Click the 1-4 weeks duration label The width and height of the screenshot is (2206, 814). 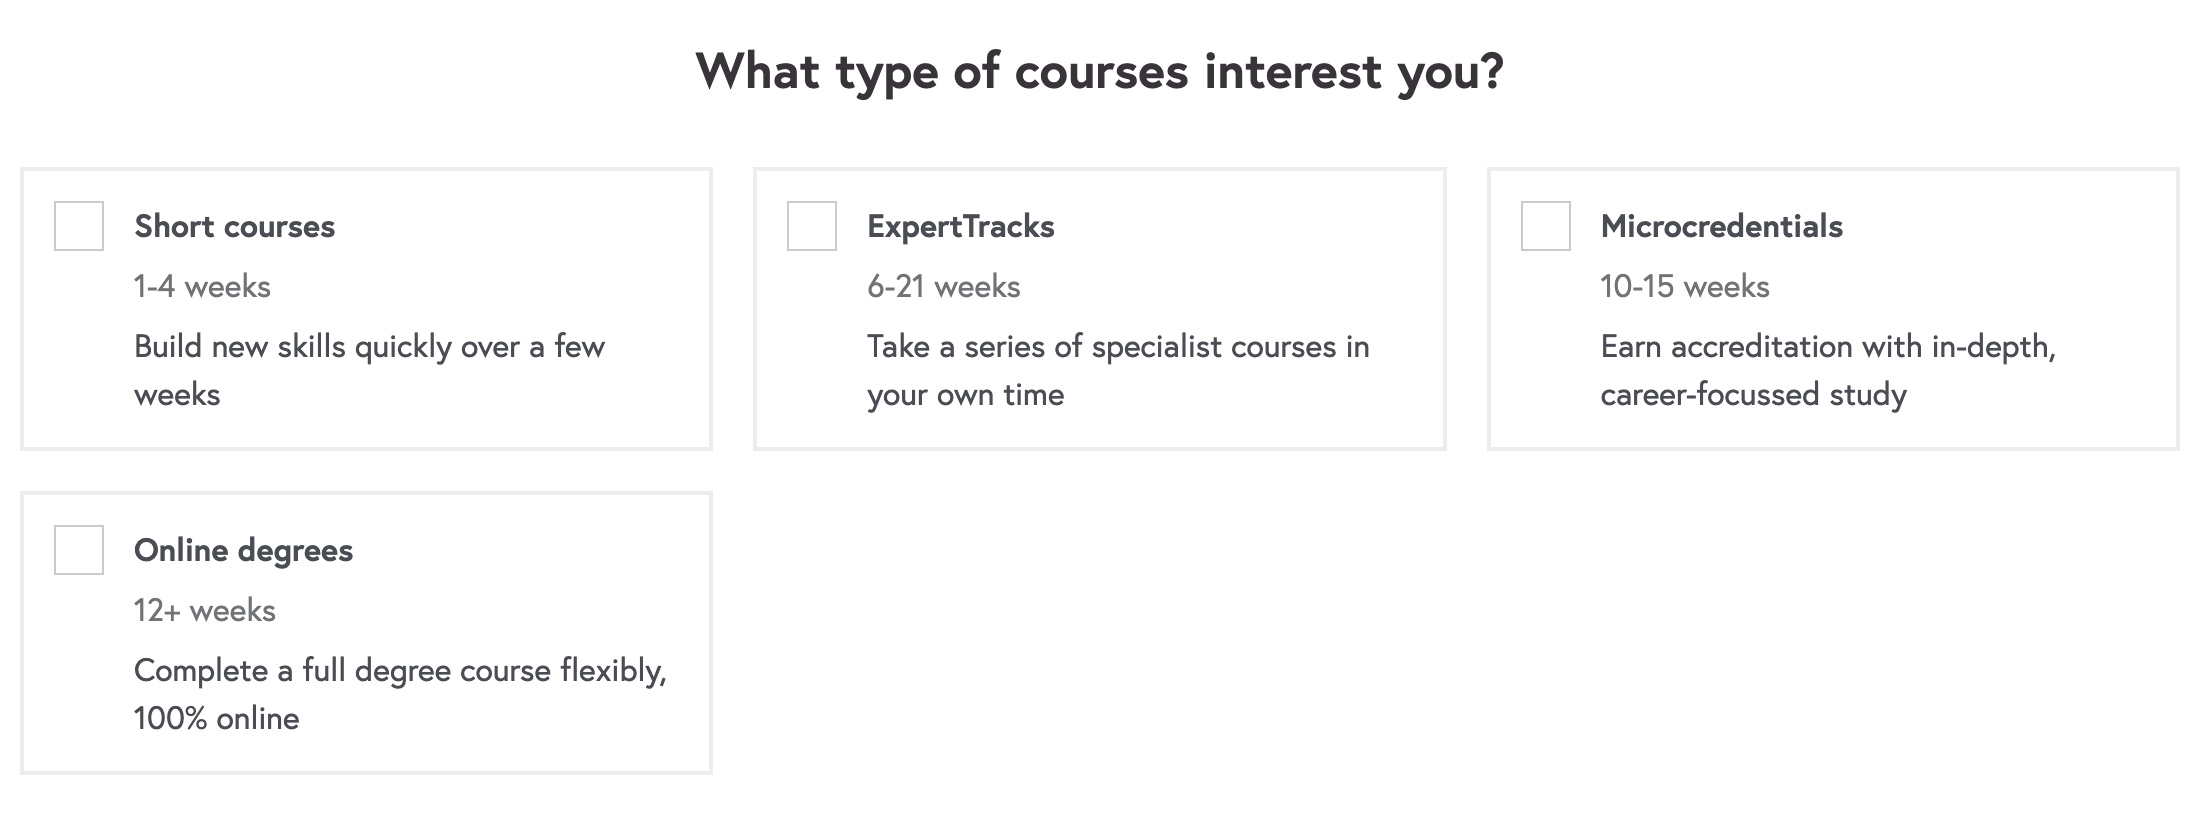pyautogui.click(x=201, y=287)
